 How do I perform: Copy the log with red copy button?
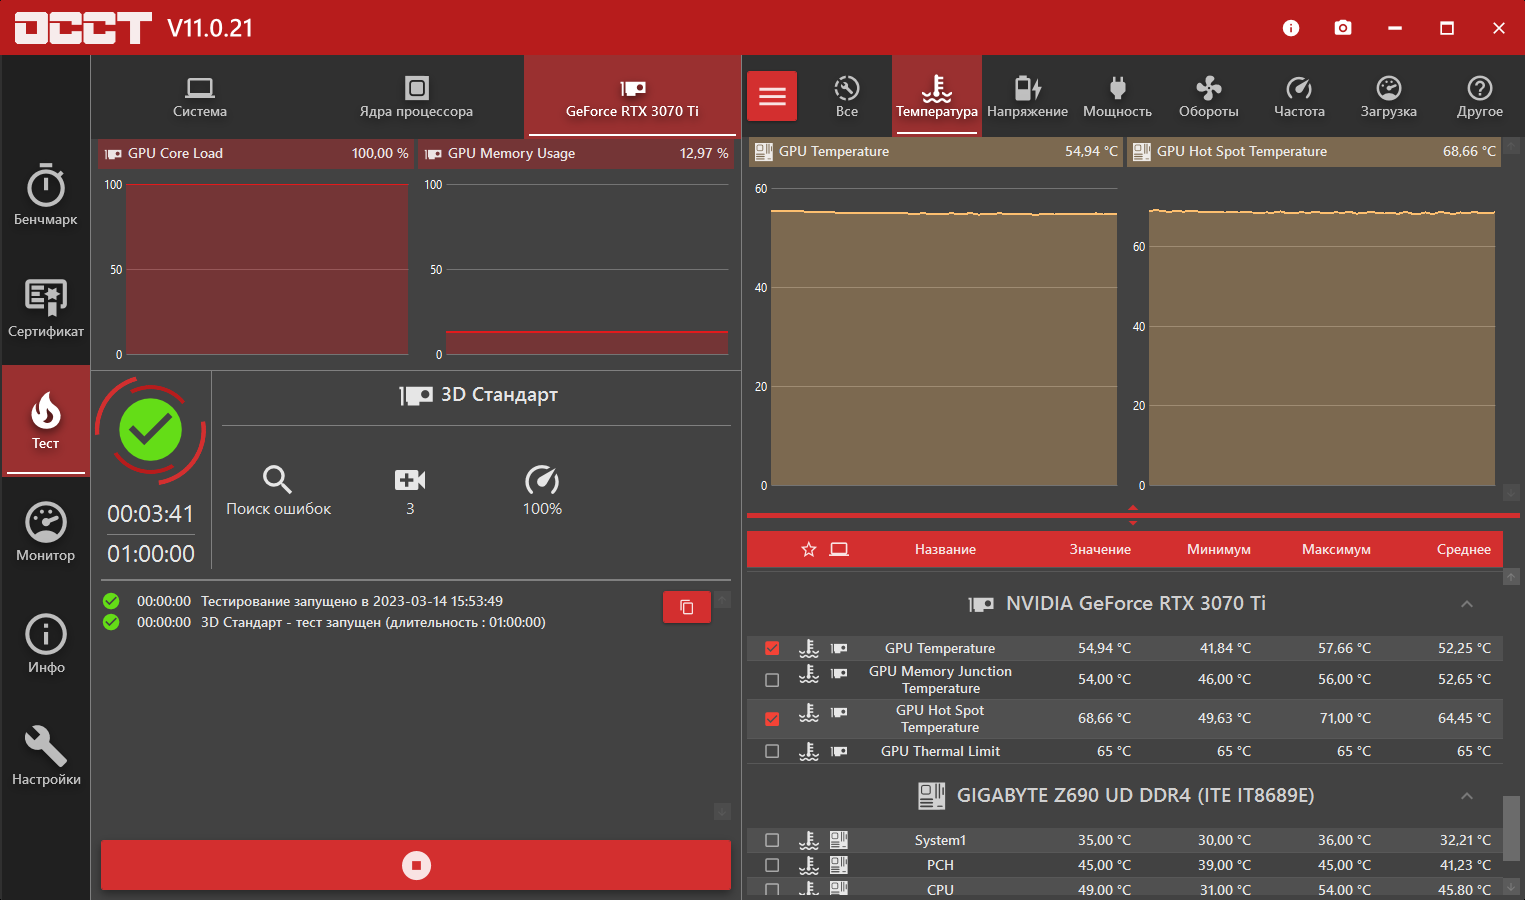[687, 607]
